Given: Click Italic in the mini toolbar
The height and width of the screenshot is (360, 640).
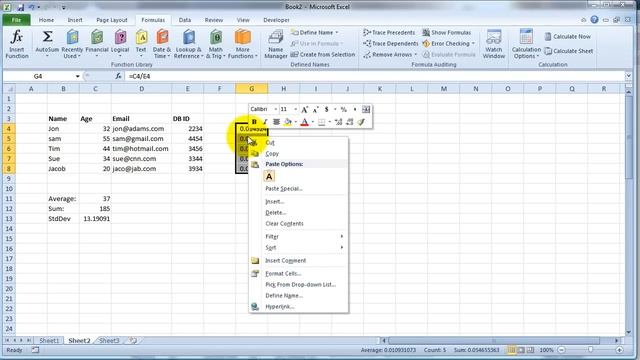Looking at the screenshot, I should click(265, 122).
